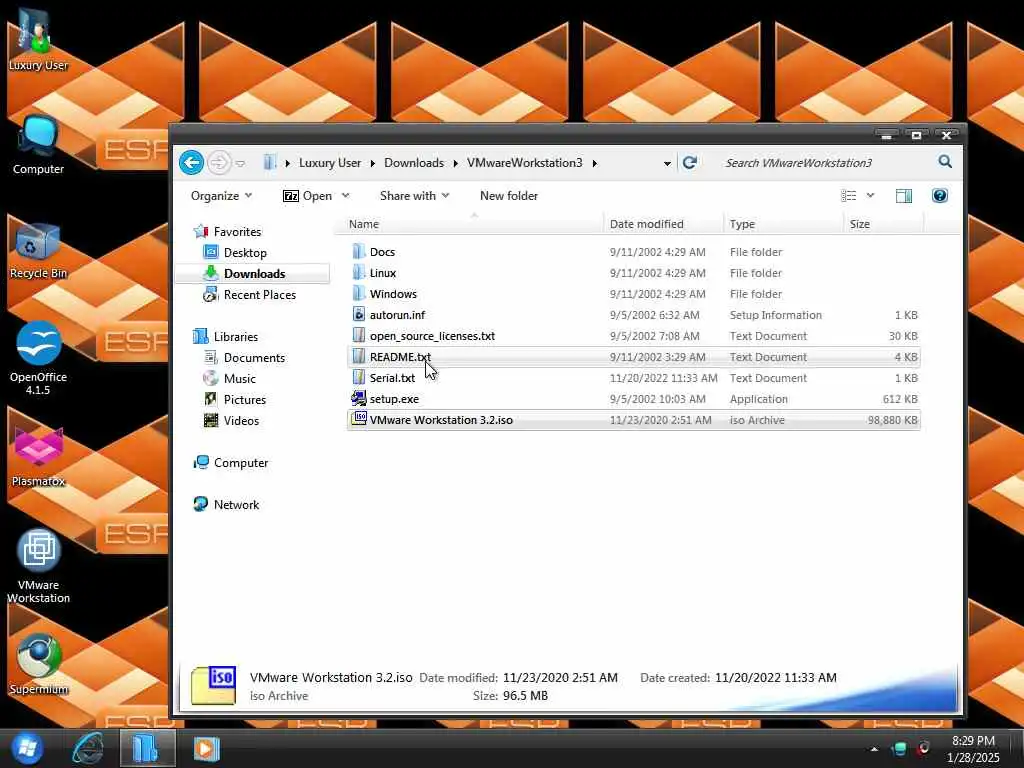Click the Forward navigation arrow
The image size is (1024, 768).
coord(219,163)
